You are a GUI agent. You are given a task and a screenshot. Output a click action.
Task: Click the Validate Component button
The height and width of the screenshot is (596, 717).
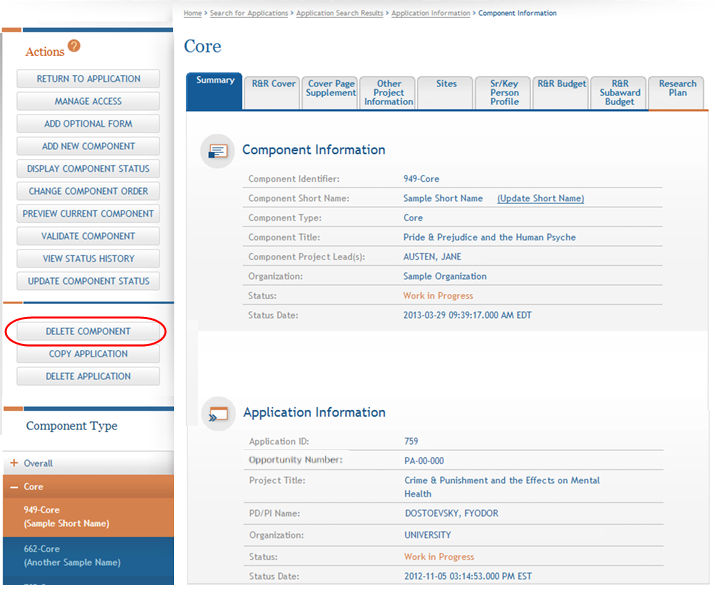tap(88, 236)
